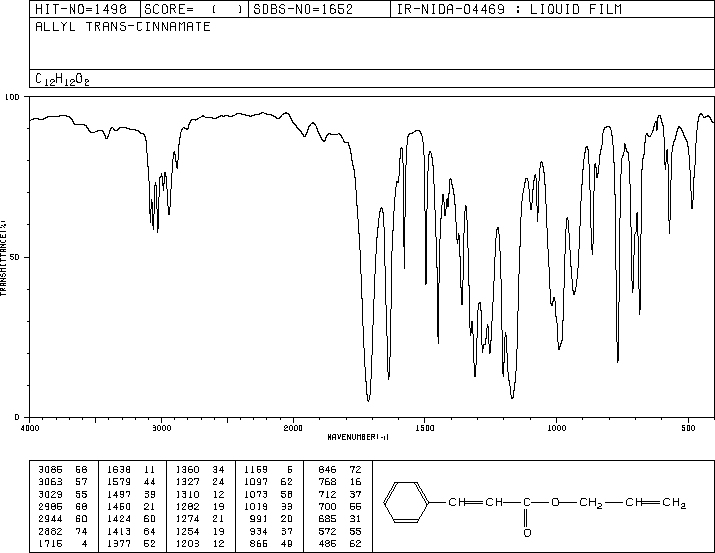Click the 1000 tick label on x-axis
The height and width of the screenshot is (553, 715).
click(x=556, y=428)
